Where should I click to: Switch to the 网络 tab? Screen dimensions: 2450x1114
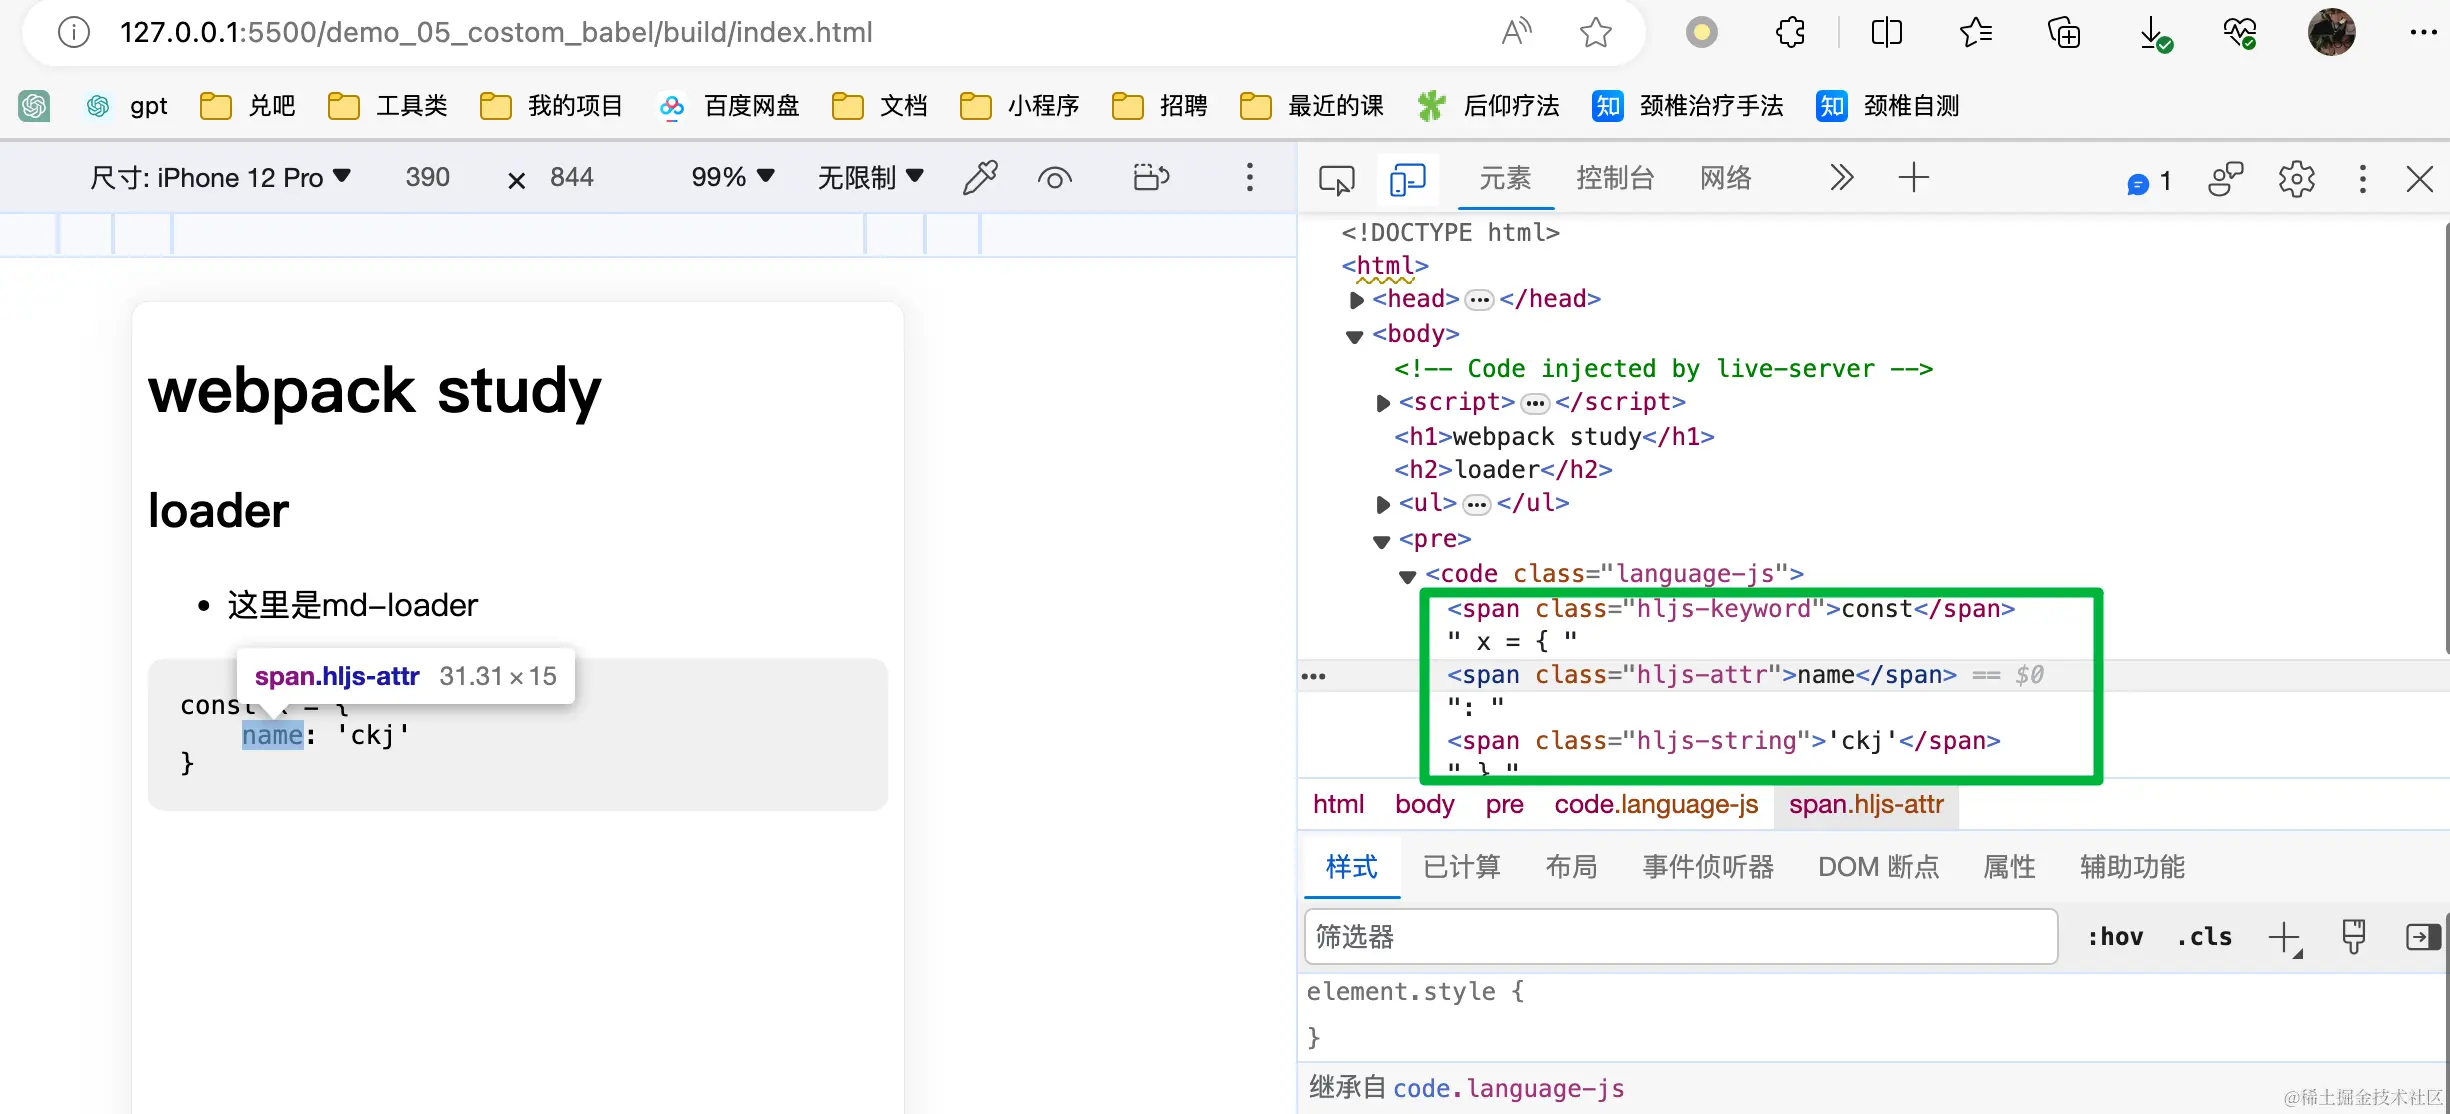tap(1726, 179)
